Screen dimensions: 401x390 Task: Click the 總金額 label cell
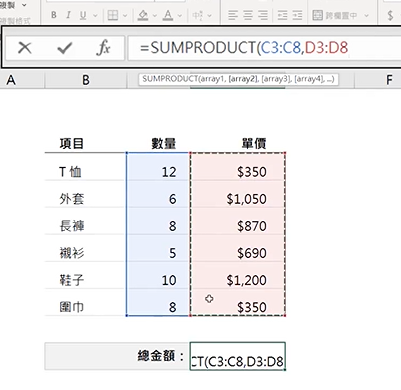point(117,356)
